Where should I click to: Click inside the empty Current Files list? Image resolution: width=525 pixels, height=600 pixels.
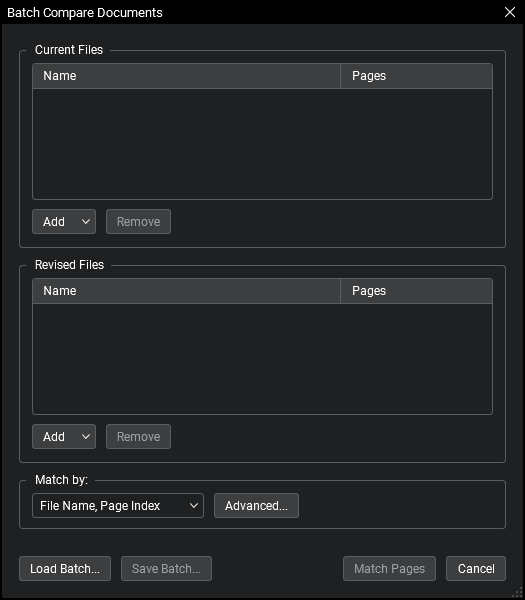262,144
